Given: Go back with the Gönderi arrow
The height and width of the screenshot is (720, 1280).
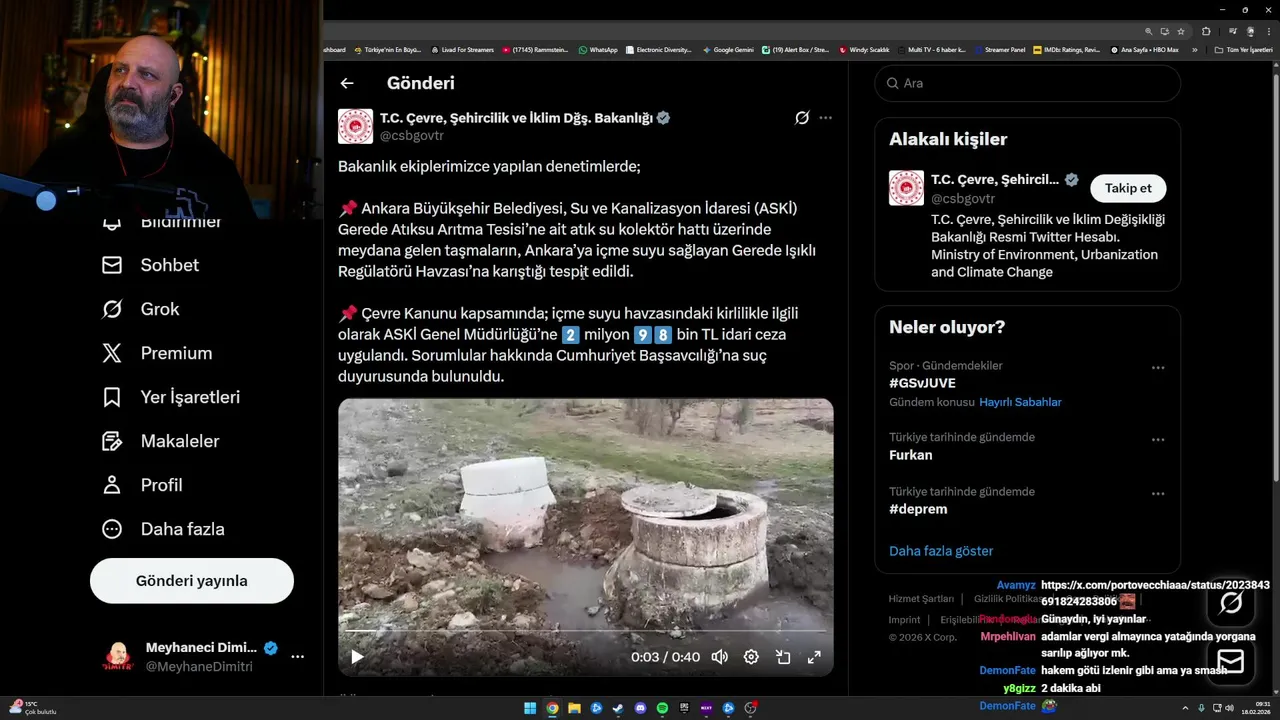Looking at the screenshot, I should (x=347, y=84).
